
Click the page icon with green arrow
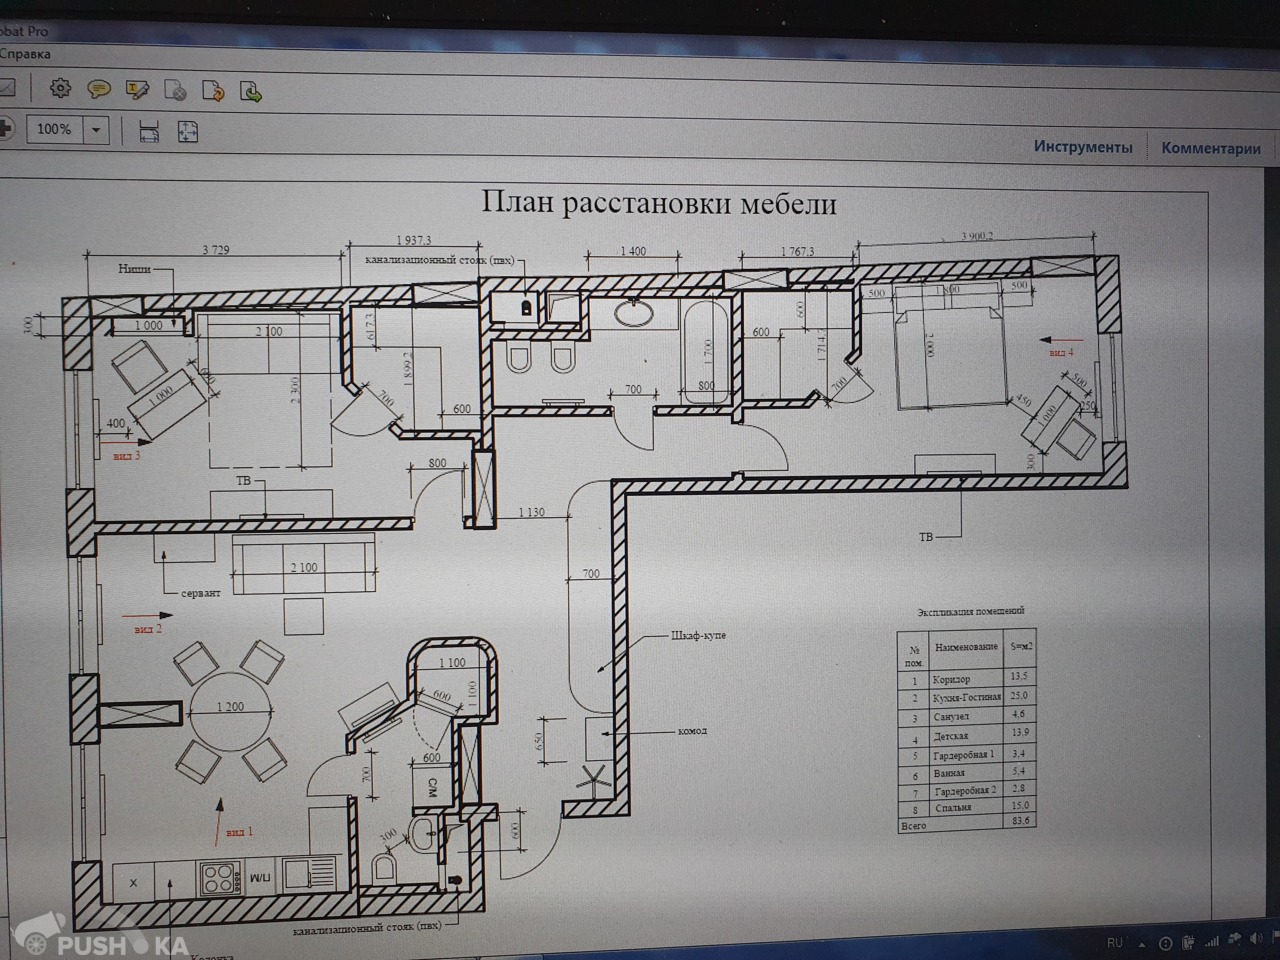251,93
